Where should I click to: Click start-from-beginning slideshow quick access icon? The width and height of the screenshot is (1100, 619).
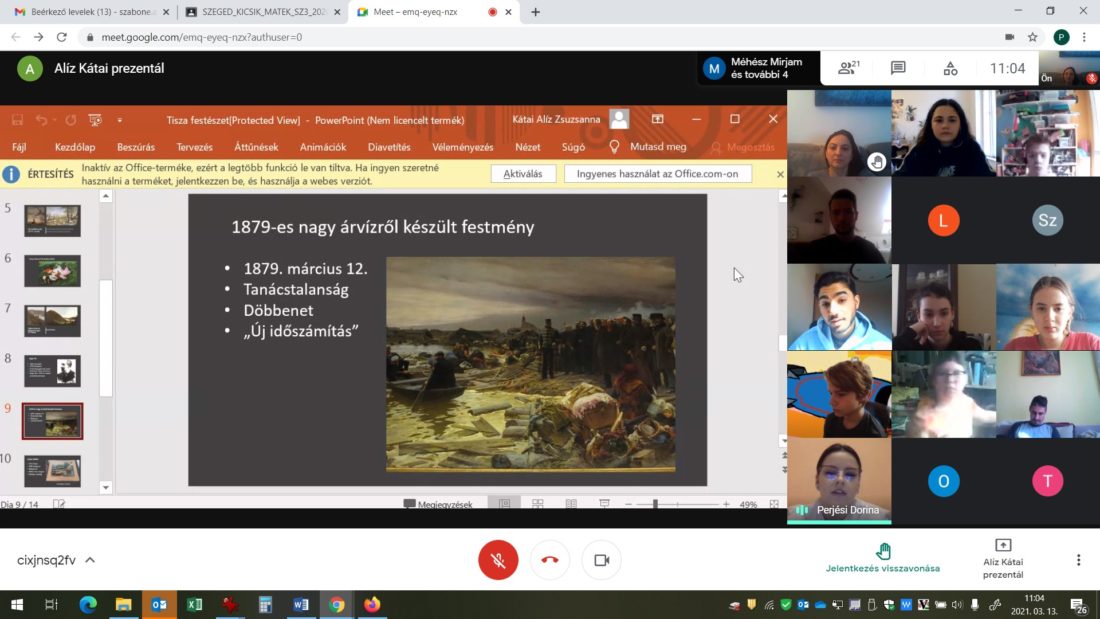(x=95, y=120)
